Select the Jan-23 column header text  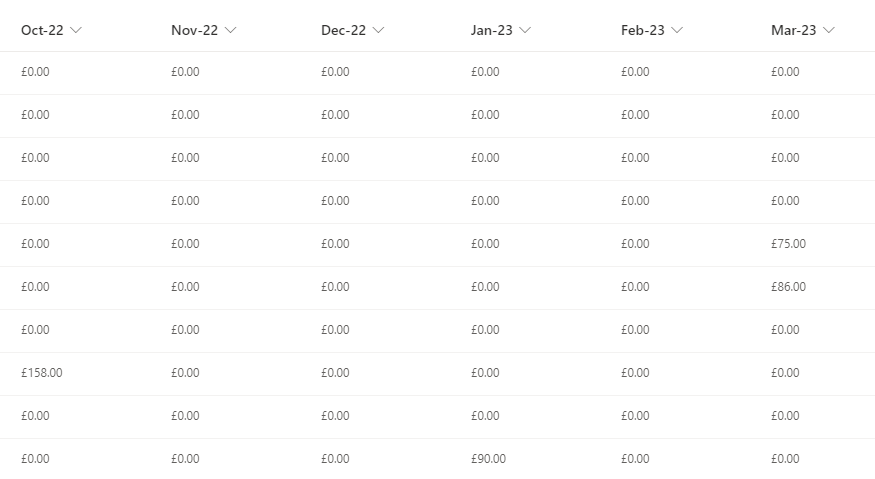[492, 30]
